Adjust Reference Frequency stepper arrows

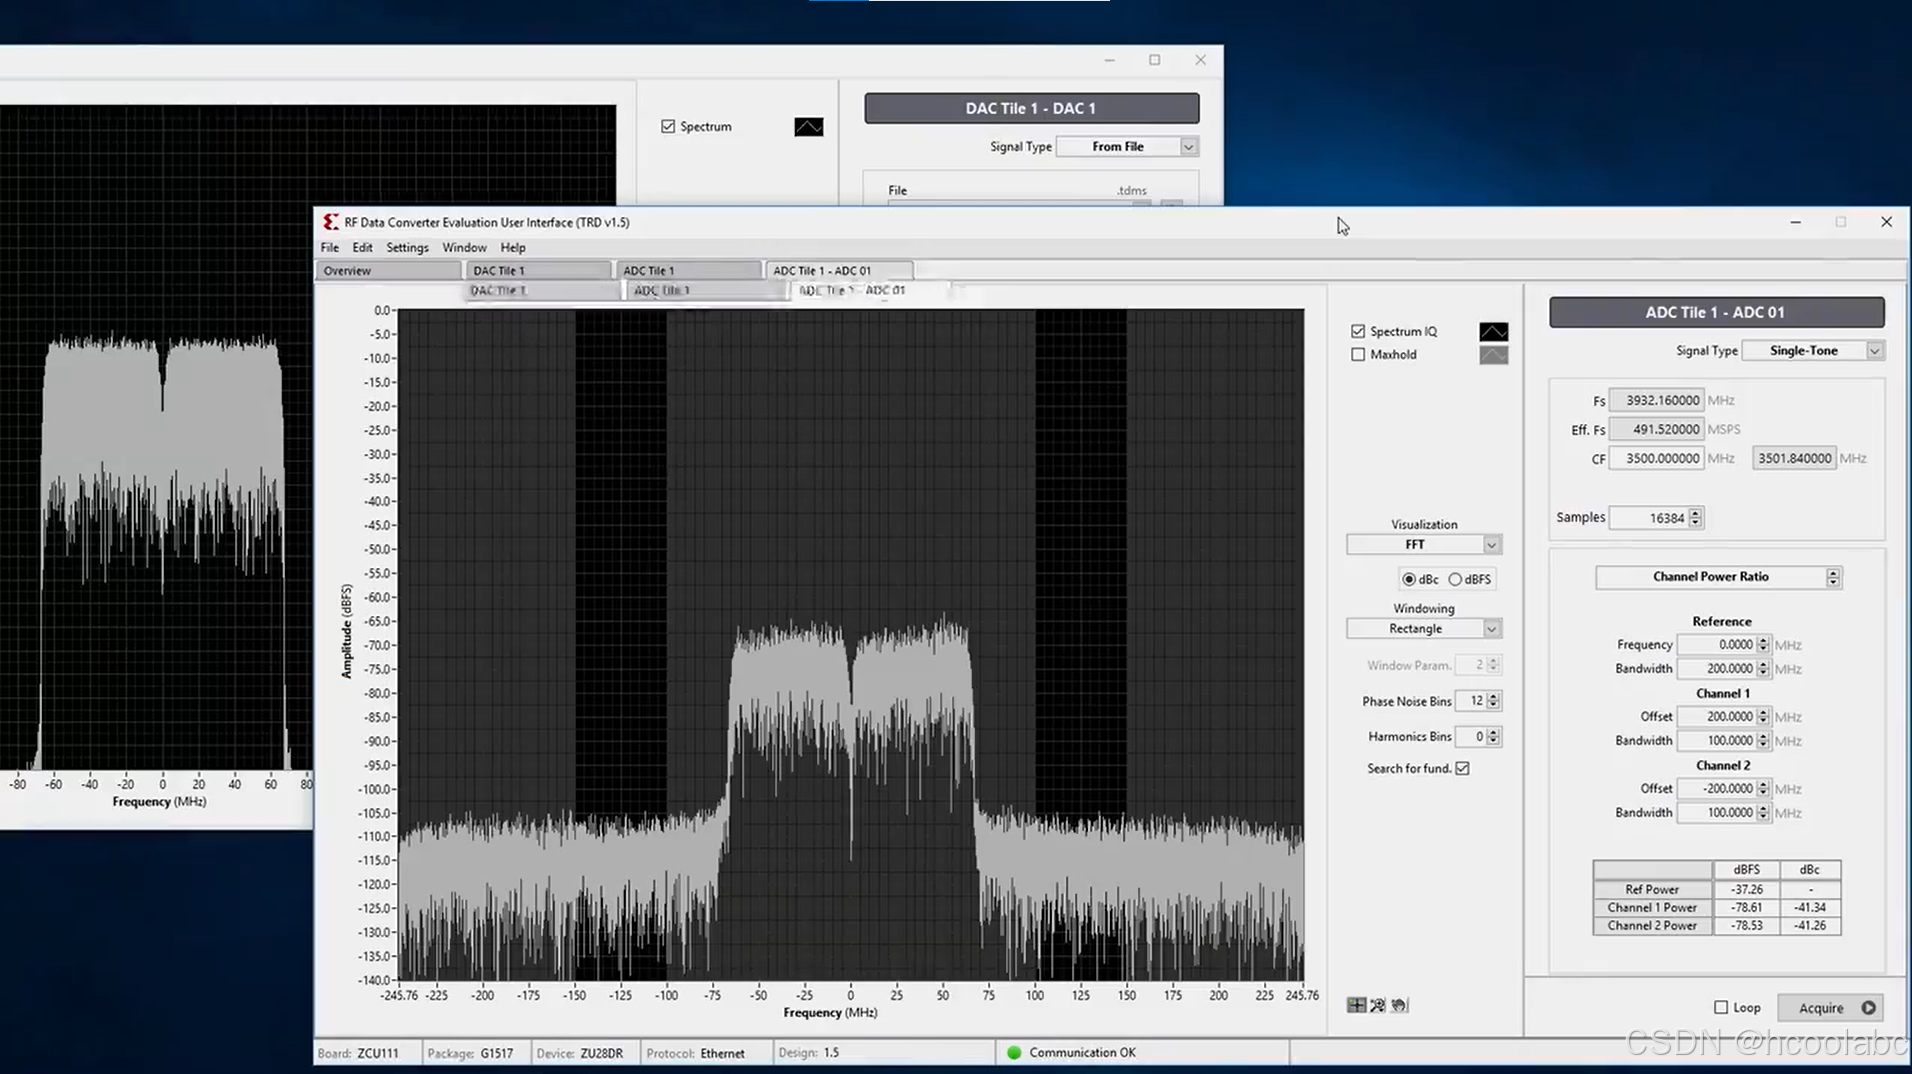(1763, 645)
